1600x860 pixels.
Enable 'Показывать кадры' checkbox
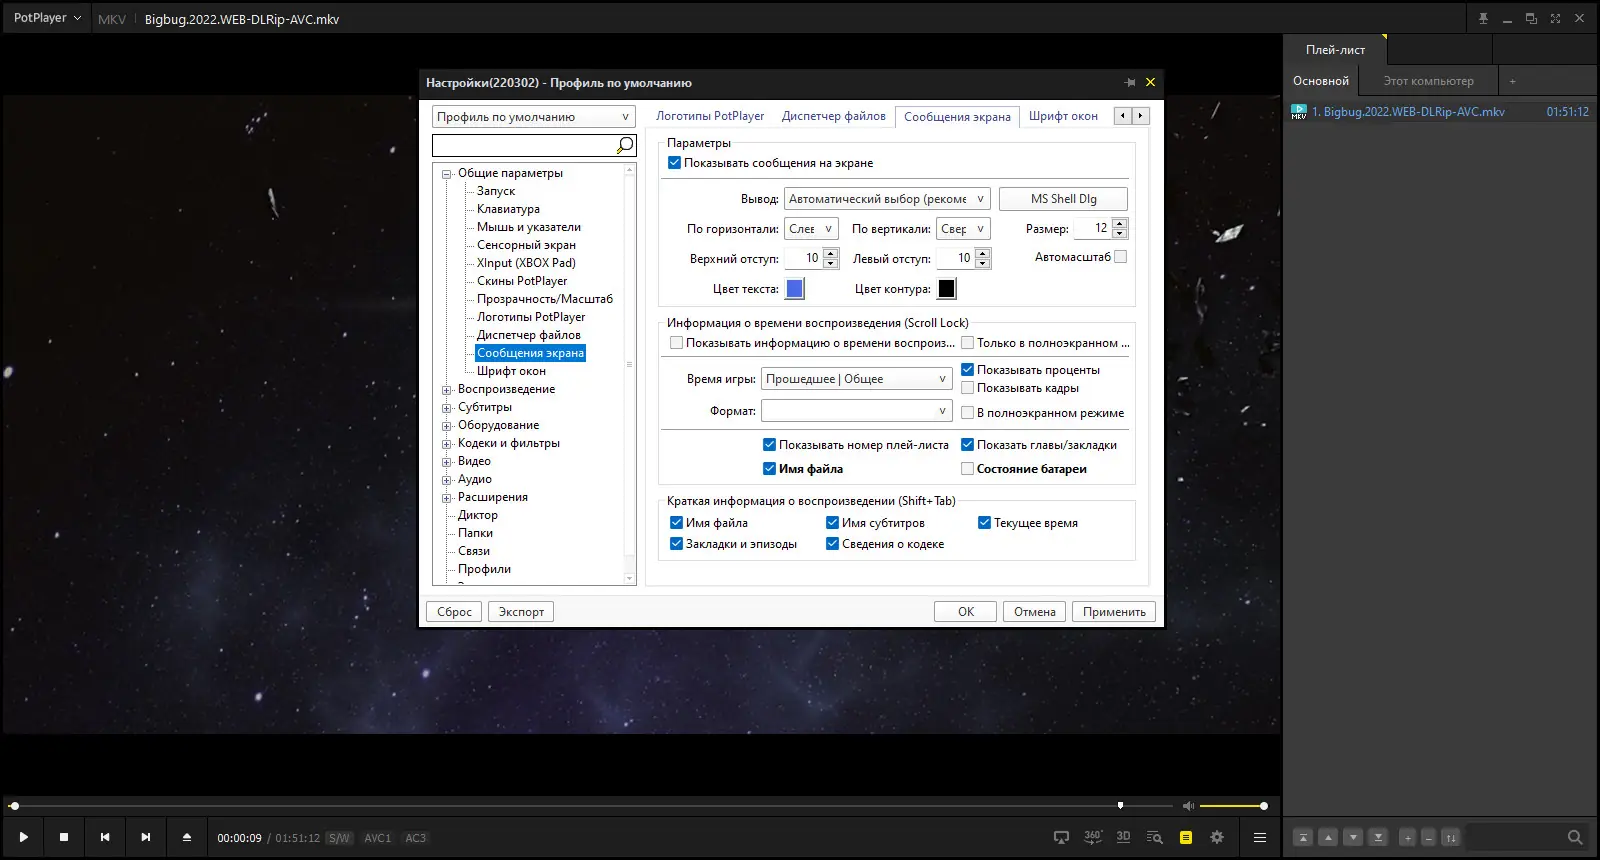tap(967, 388)
